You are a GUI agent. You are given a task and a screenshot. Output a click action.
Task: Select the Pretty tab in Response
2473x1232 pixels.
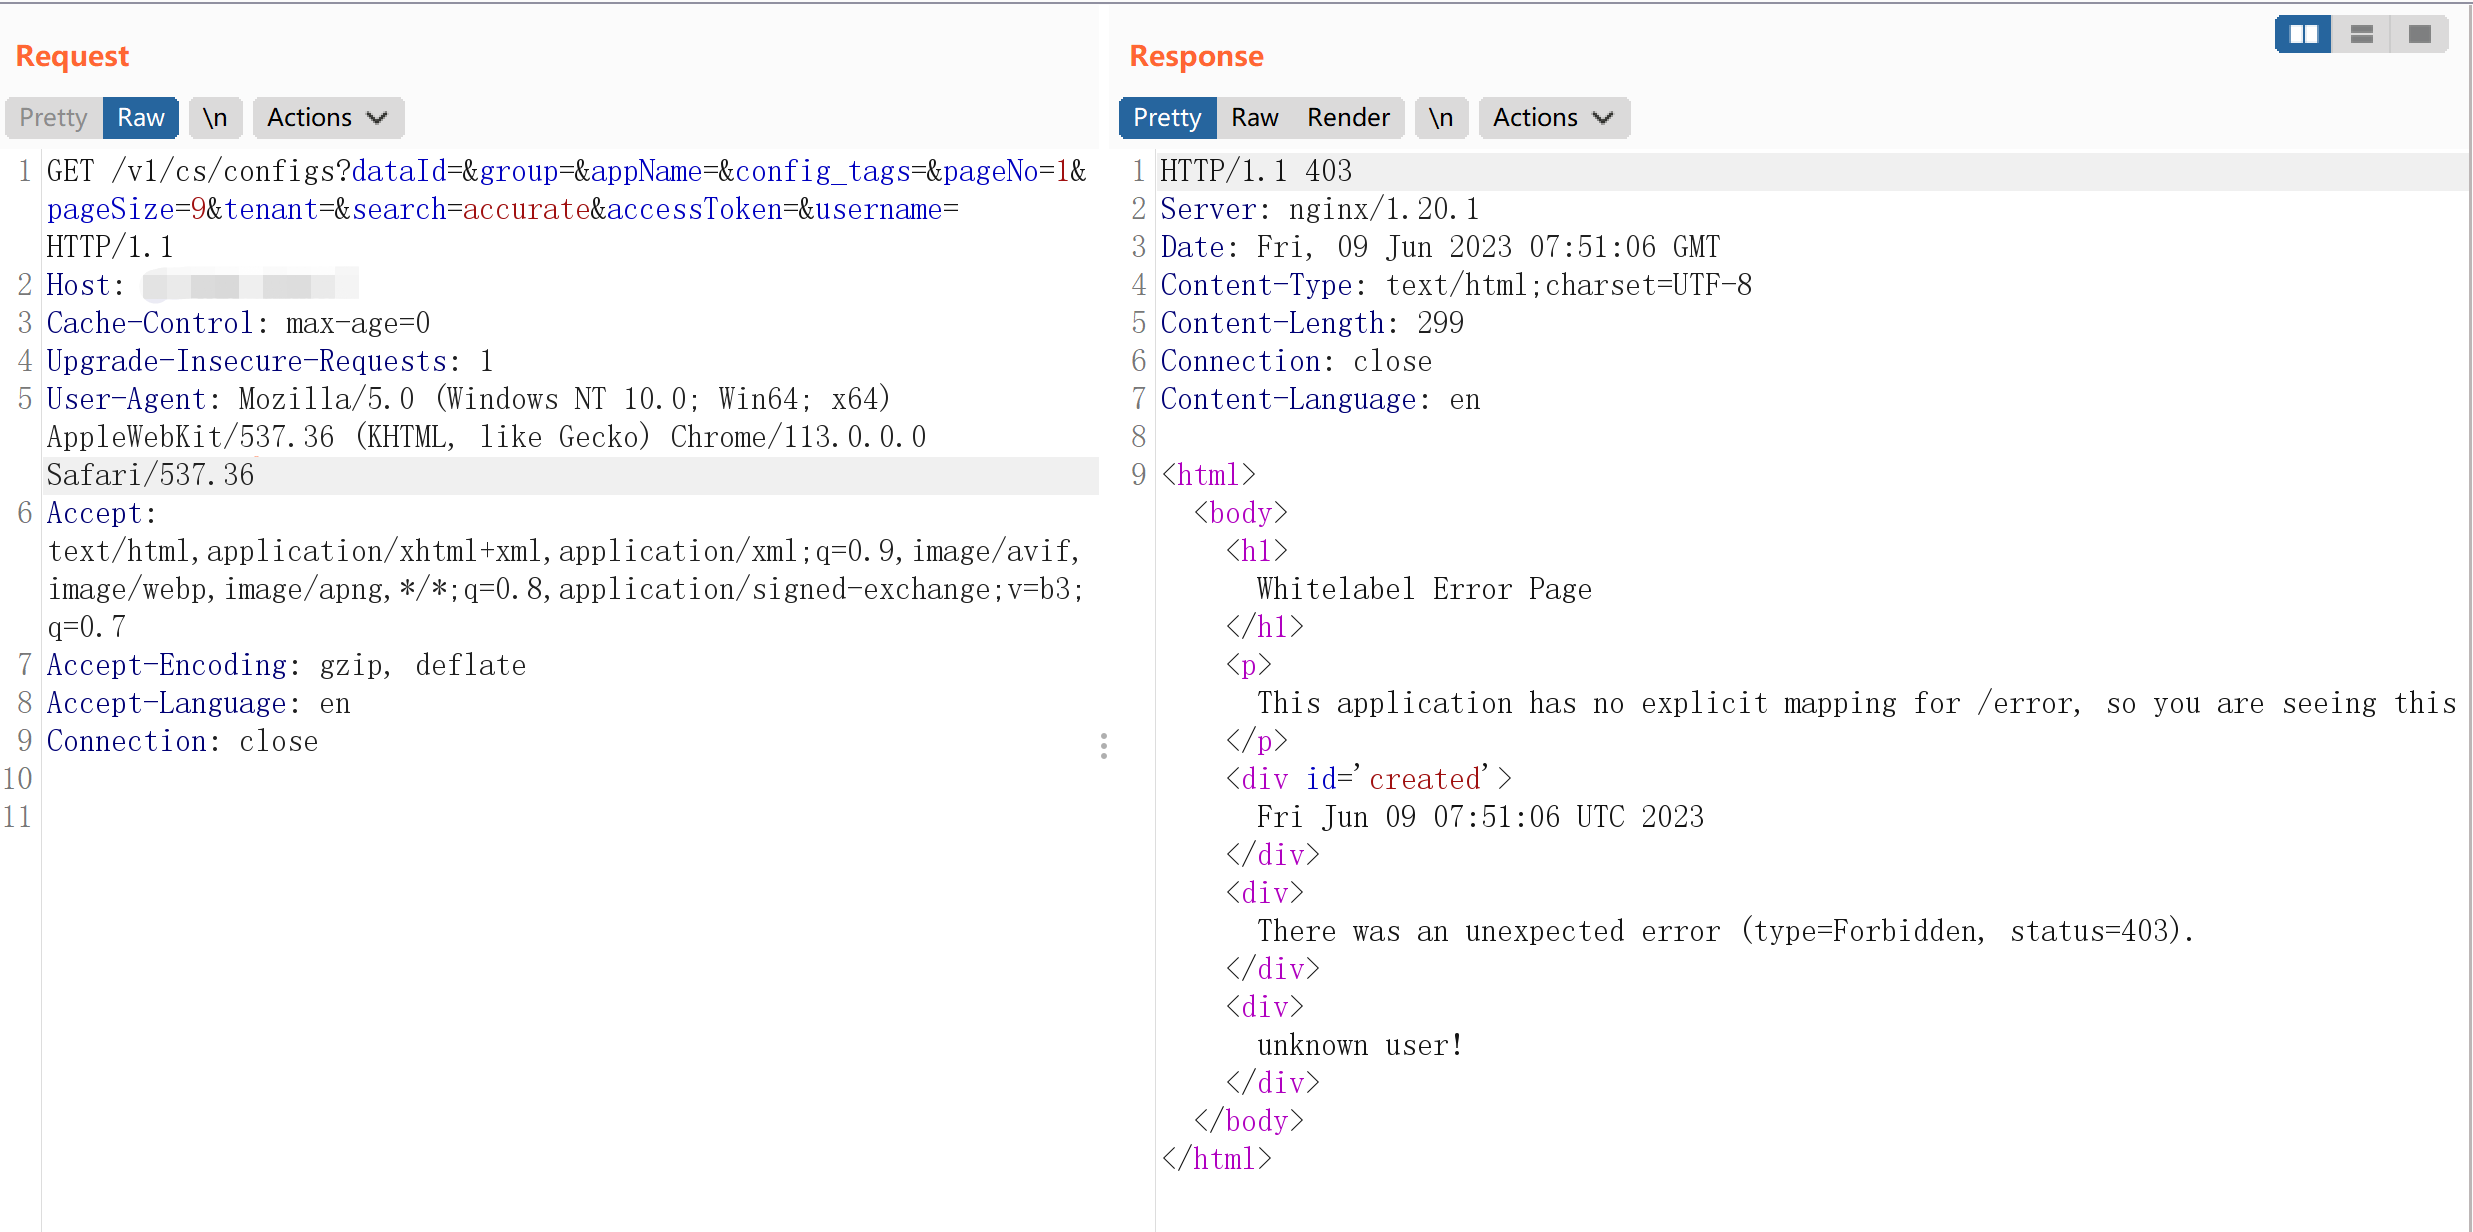click(x=1166, y=118)
